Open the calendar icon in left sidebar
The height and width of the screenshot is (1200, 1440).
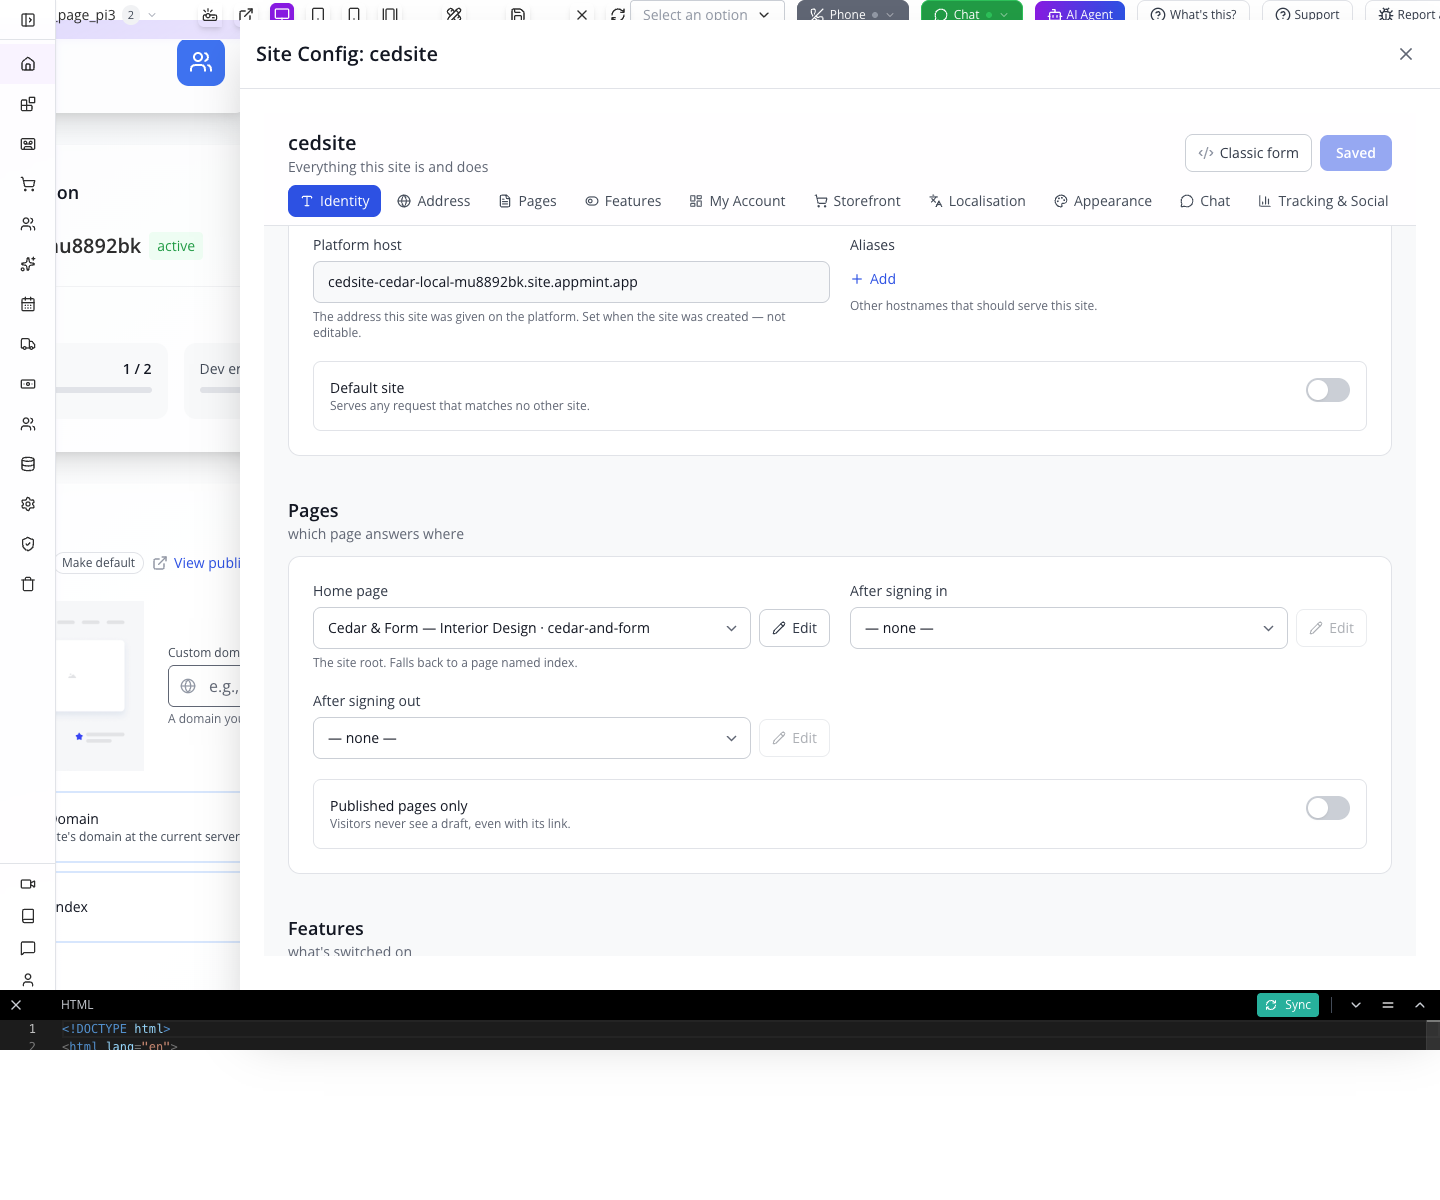tap(28, 304)
